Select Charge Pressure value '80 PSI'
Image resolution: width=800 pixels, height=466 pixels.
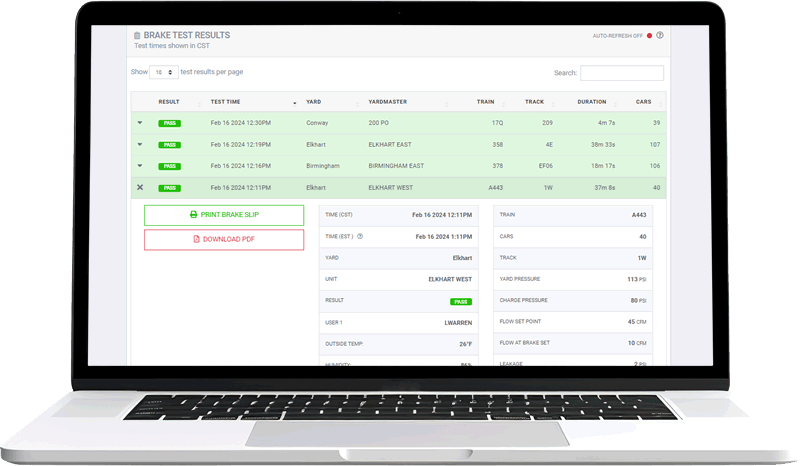coord(639,301)
